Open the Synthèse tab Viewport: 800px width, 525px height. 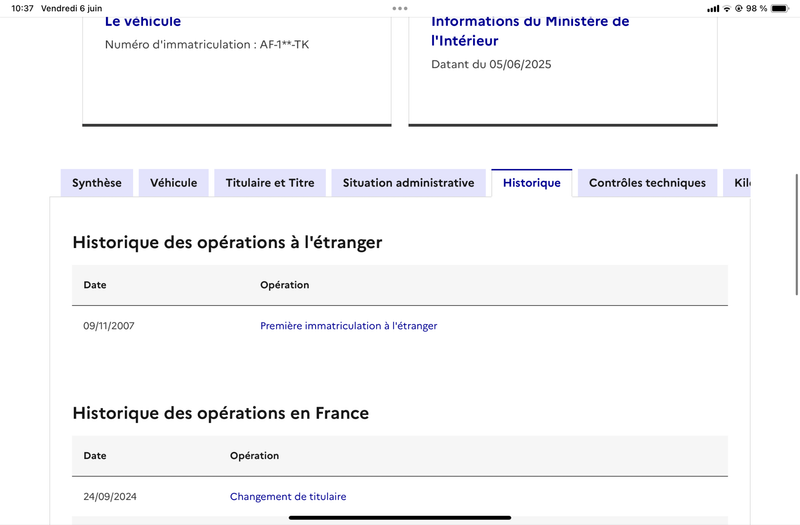coord(96,183)
